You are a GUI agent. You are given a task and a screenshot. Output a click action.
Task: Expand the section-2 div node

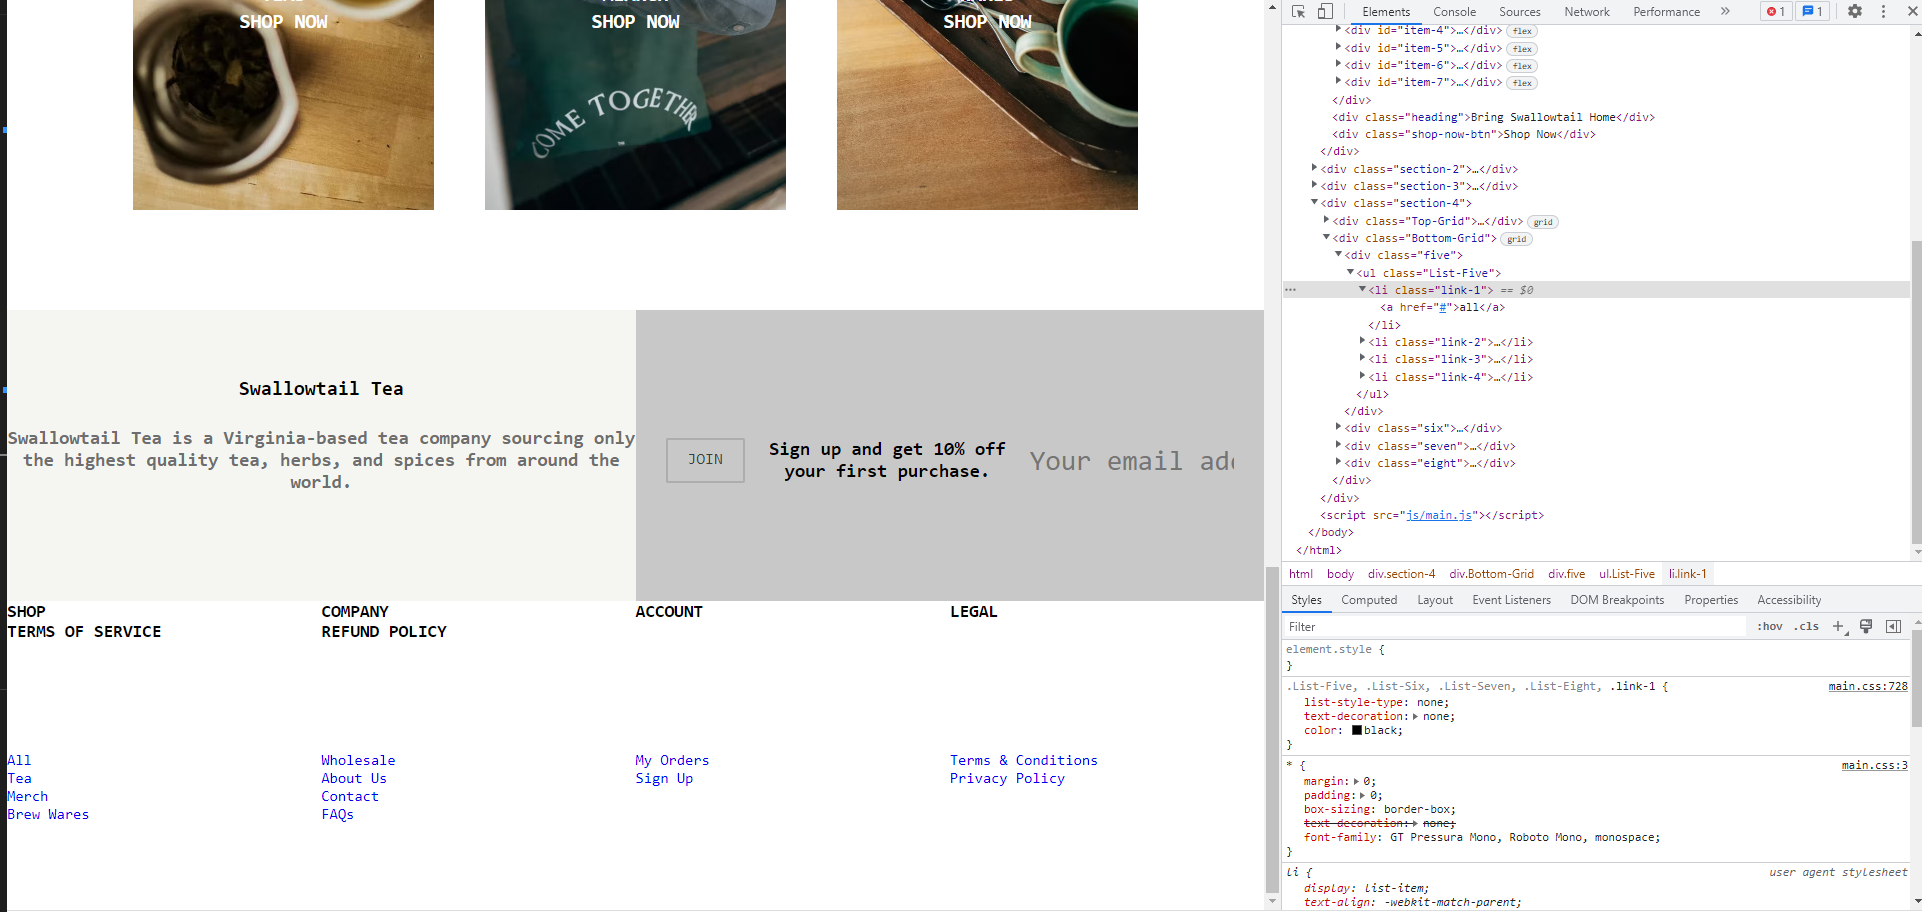1314,168
